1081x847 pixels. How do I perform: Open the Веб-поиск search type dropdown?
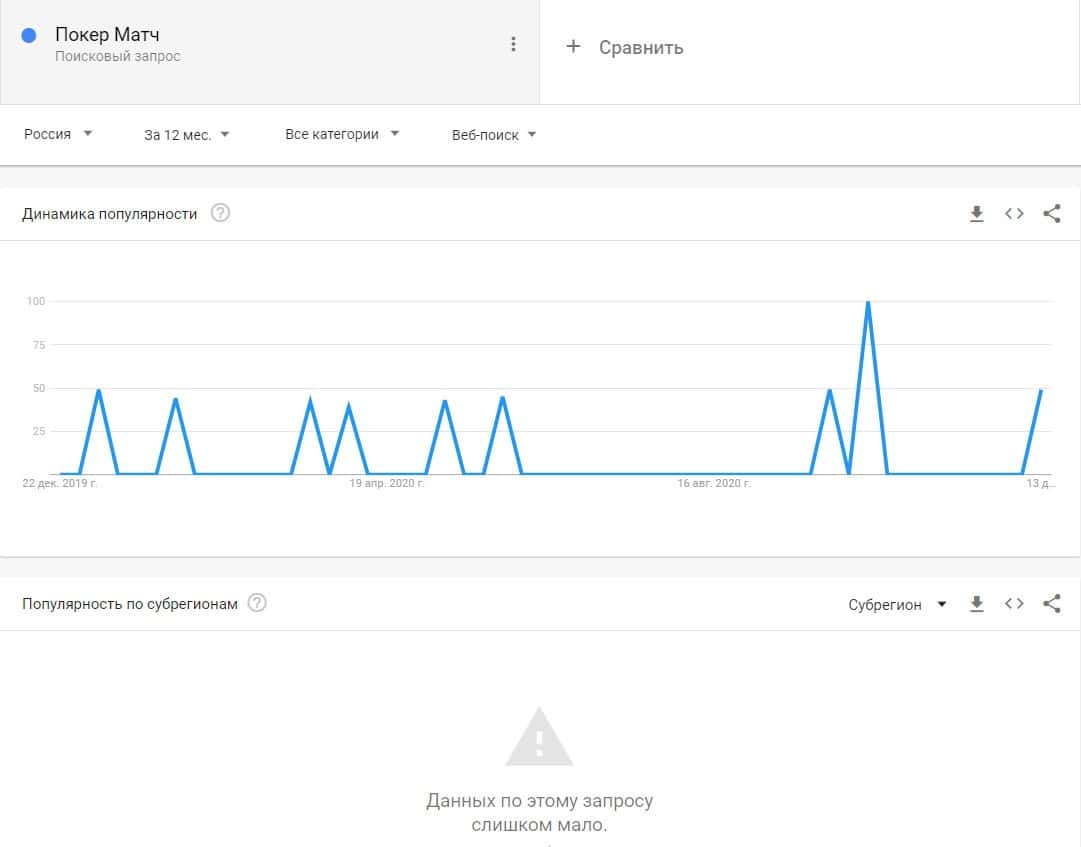pos(494,135)
